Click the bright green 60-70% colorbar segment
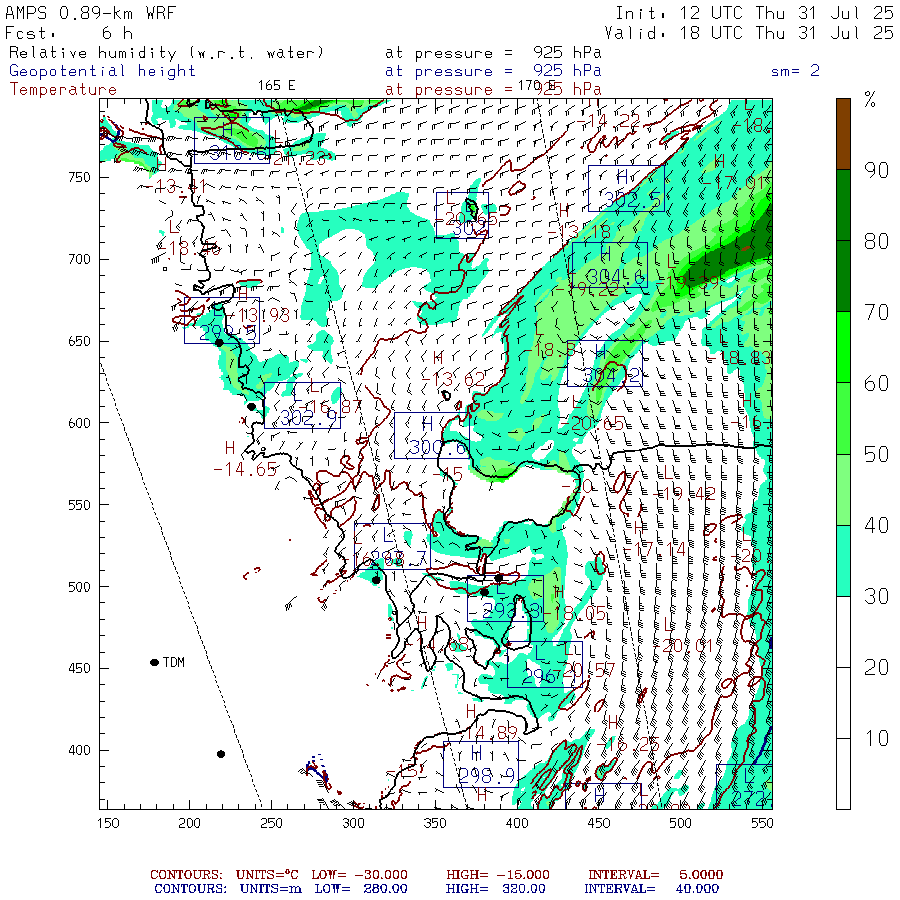900x900 pixels. point(843,347)
